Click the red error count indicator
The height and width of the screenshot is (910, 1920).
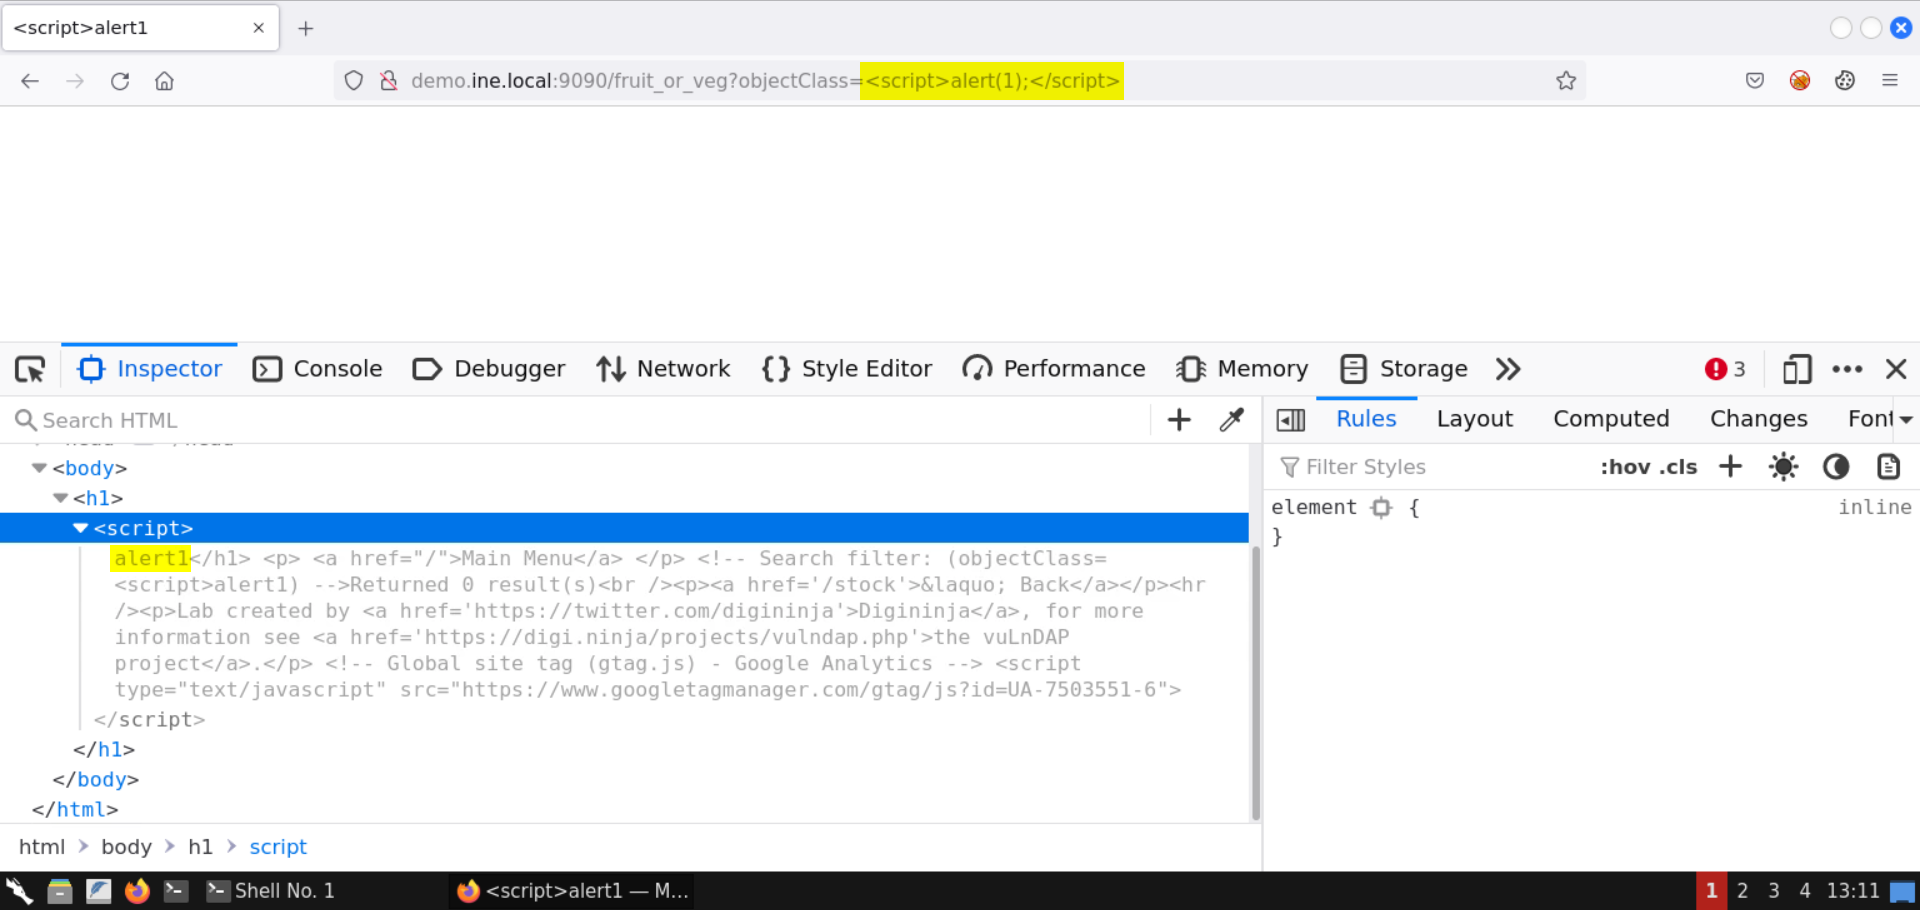(1725, 369)
